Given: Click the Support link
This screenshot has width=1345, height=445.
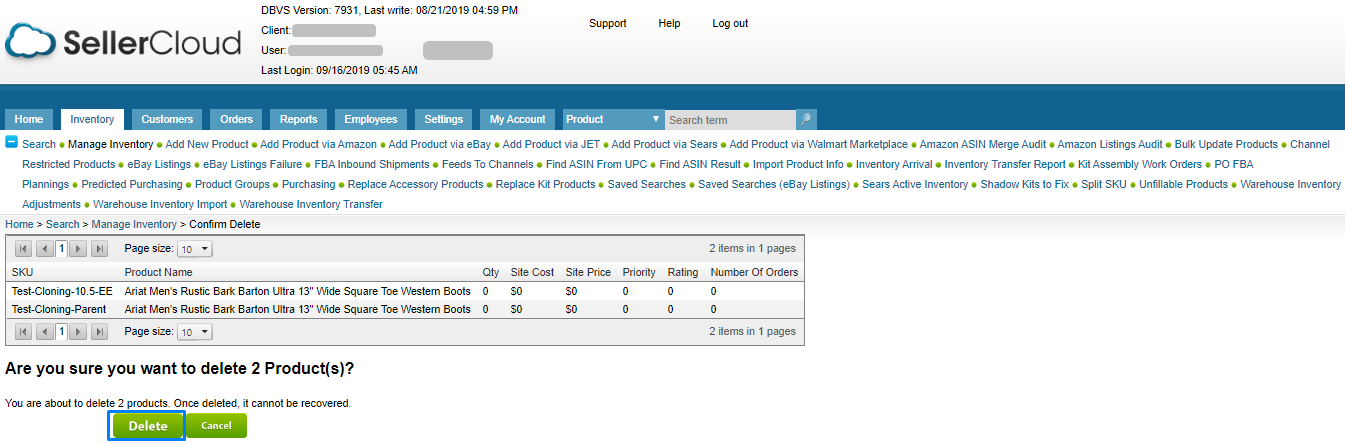Looking at the screenshot, I should pos(608,23).
